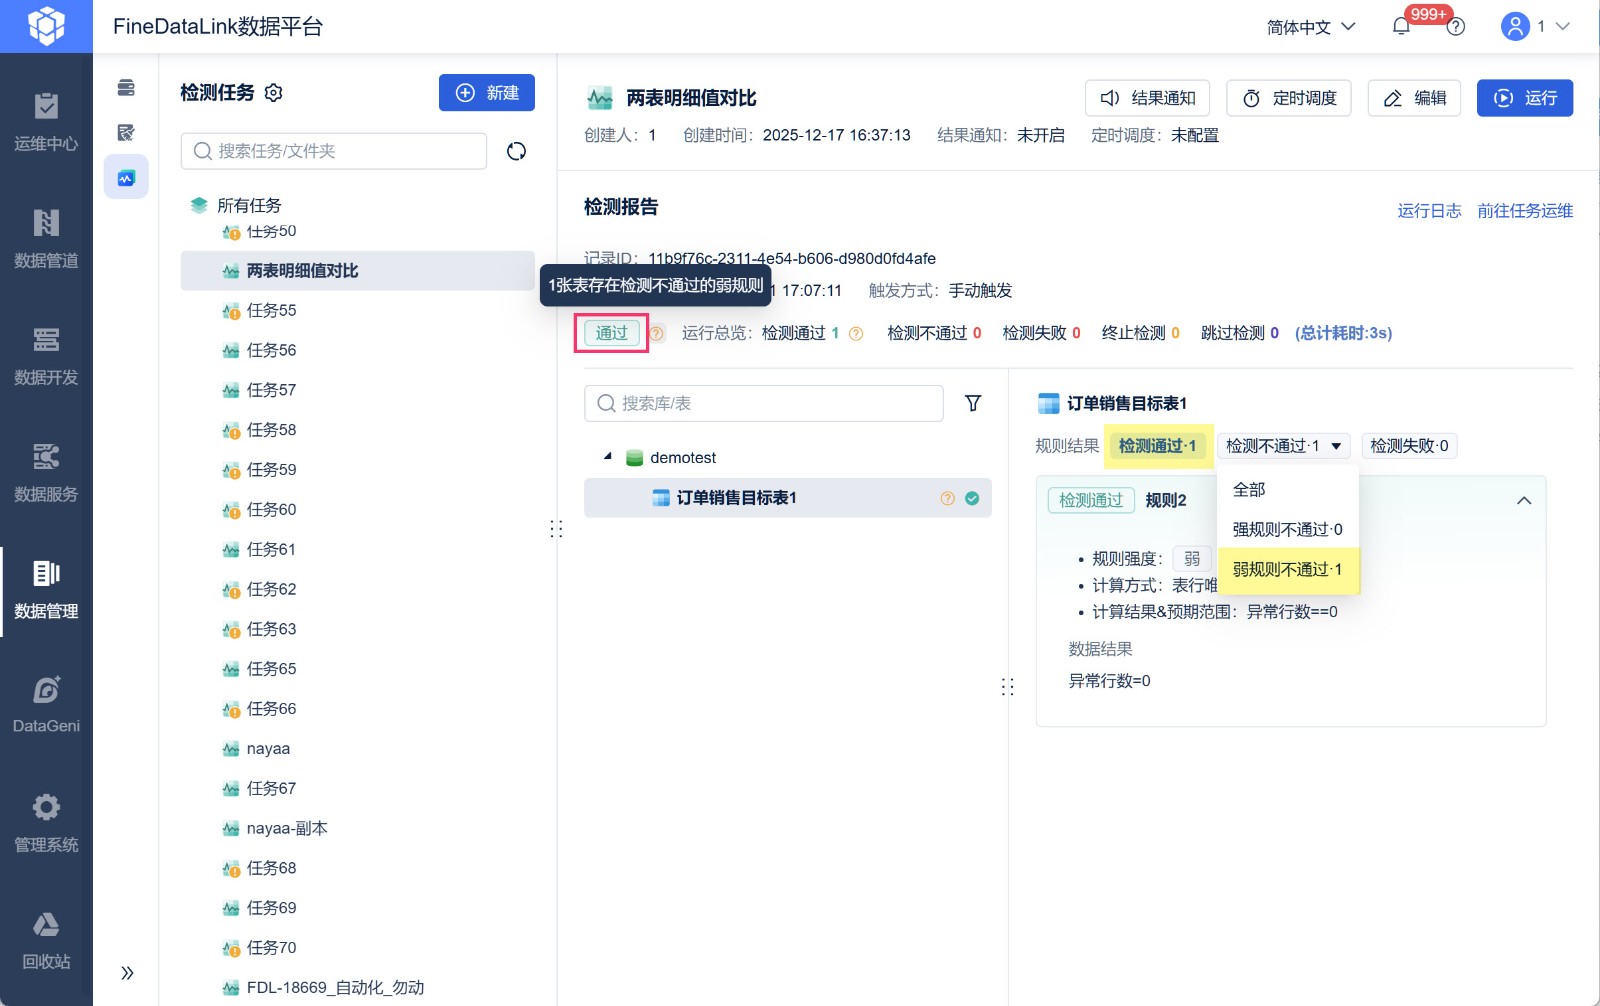
Task: Select the 所有任务 root folder
Action: click(x=249, y=205)
